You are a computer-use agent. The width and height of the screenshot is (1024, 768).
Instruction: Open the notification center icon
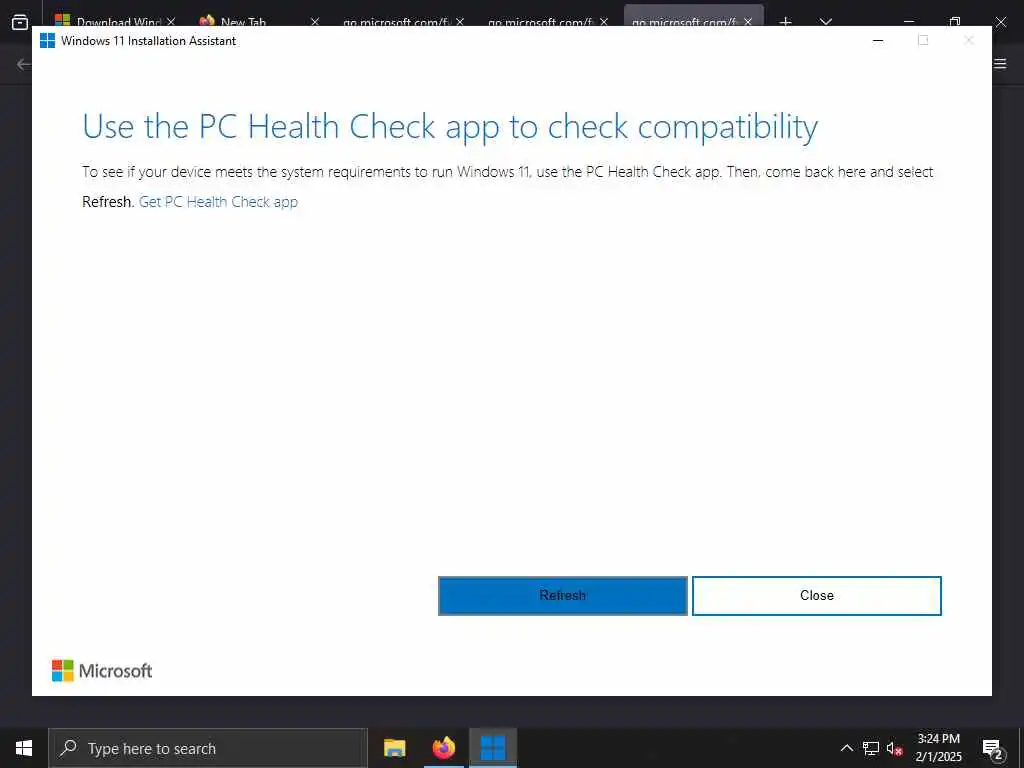pyautogui.click(x=993, y=748)
